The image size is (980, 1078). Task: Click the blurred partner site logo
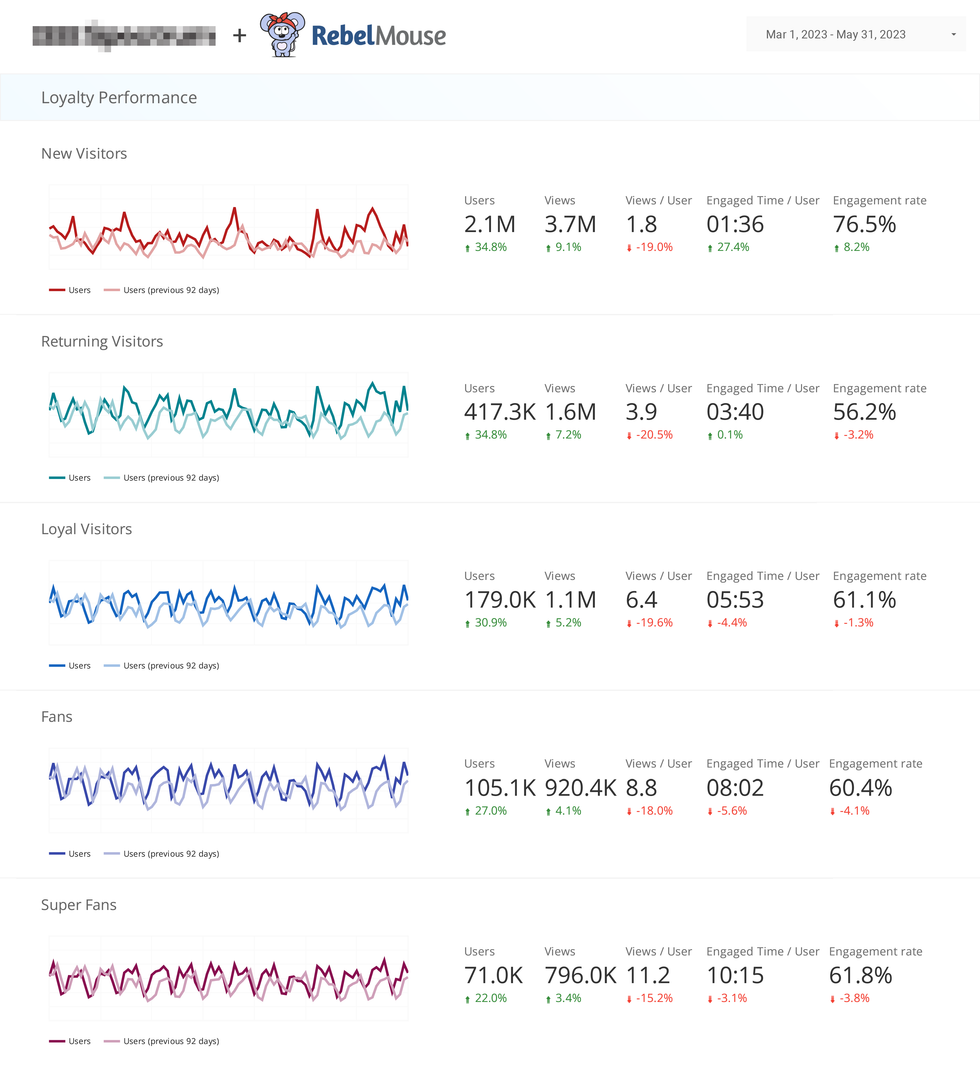124,34
